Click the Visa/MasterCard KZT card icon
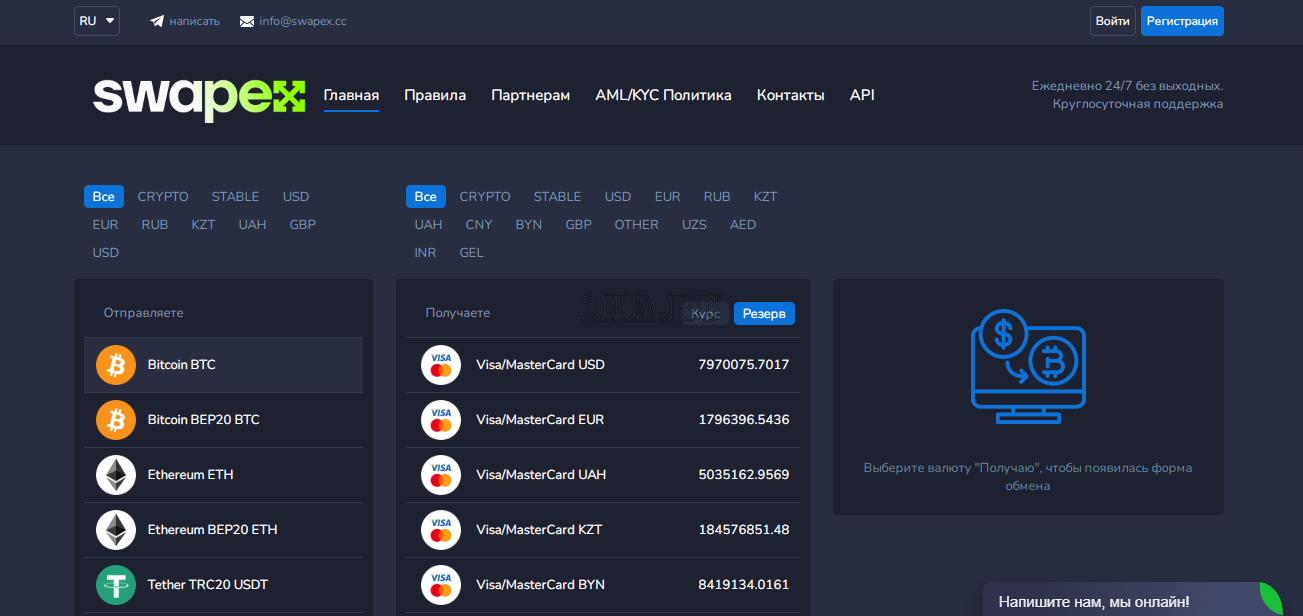 440,530
